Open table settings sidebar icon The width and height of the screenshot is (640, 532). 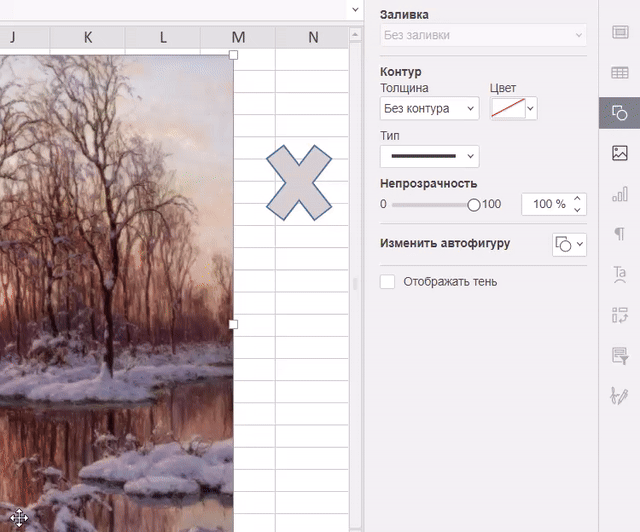coord(620,73)
